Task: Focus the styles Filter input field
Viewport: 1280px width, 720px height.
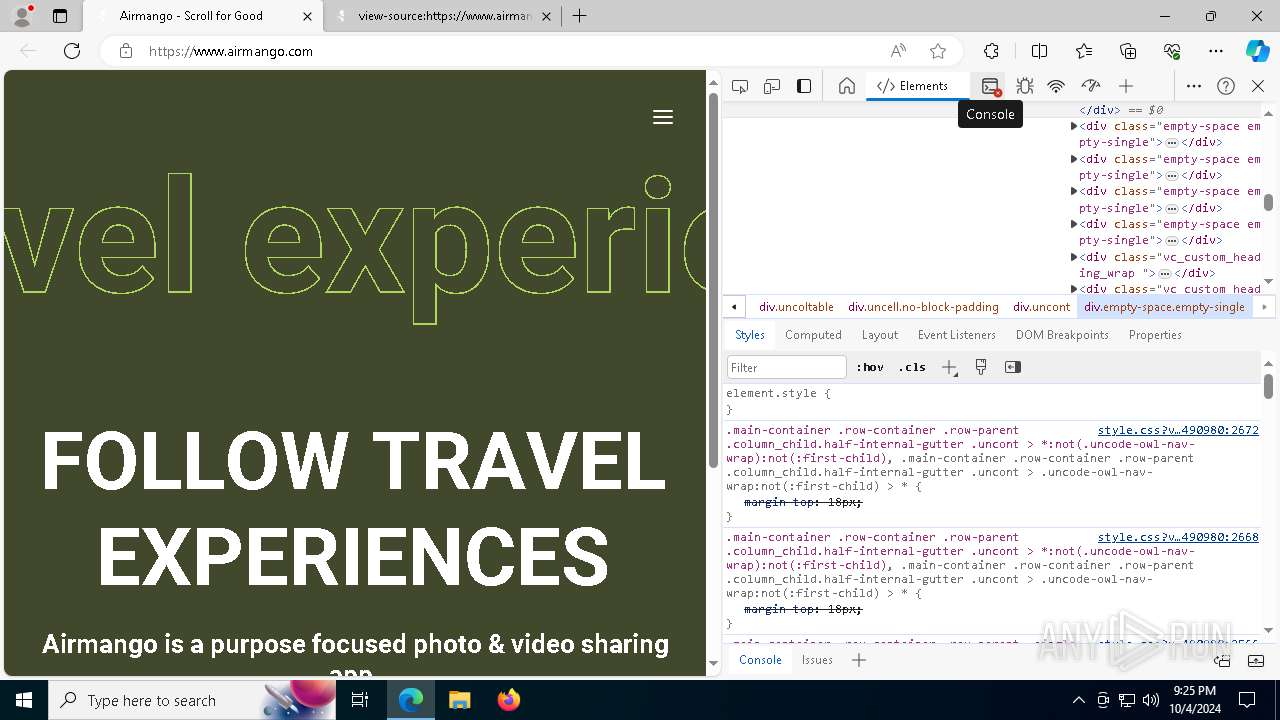Action: click(787, 367)
